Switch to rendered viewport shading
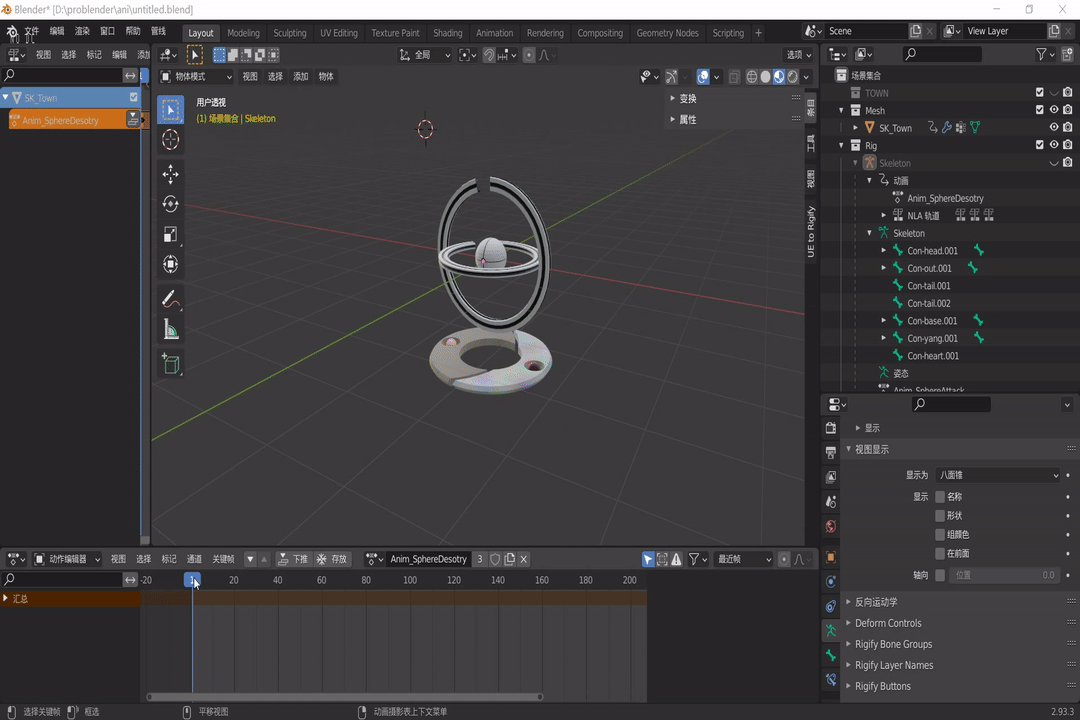The image size is (1080, 720). click(x=793, y=76)
